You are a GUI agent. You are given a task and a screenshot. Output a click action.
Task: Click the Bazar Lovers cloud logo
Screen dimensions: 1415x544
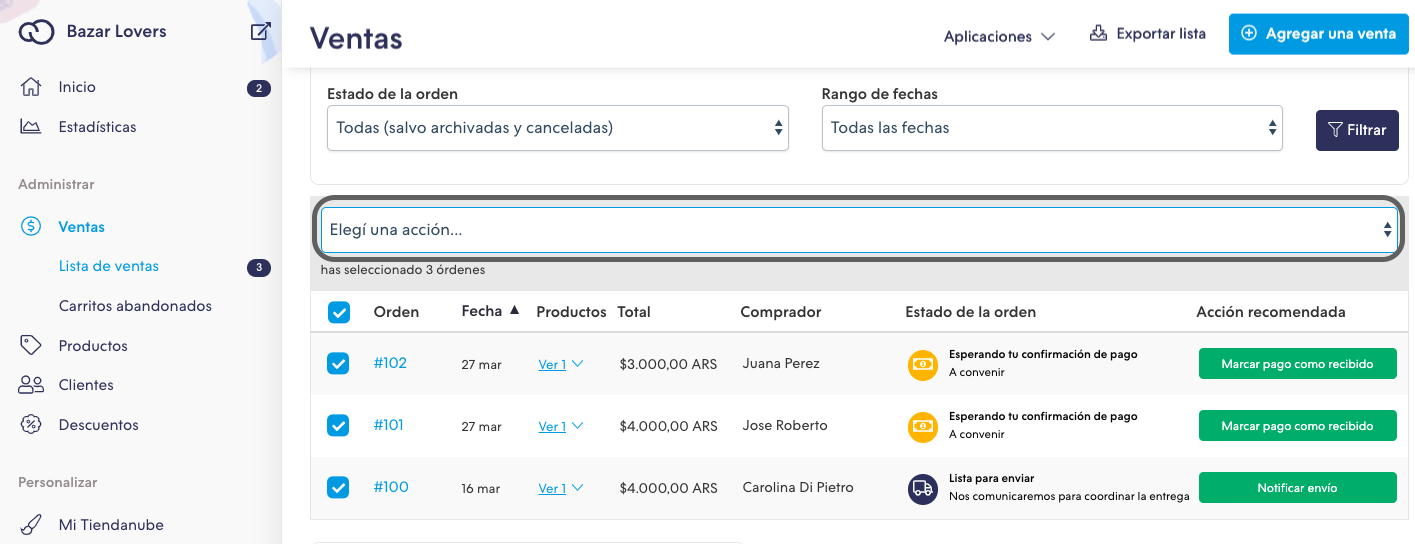[36, 32]
